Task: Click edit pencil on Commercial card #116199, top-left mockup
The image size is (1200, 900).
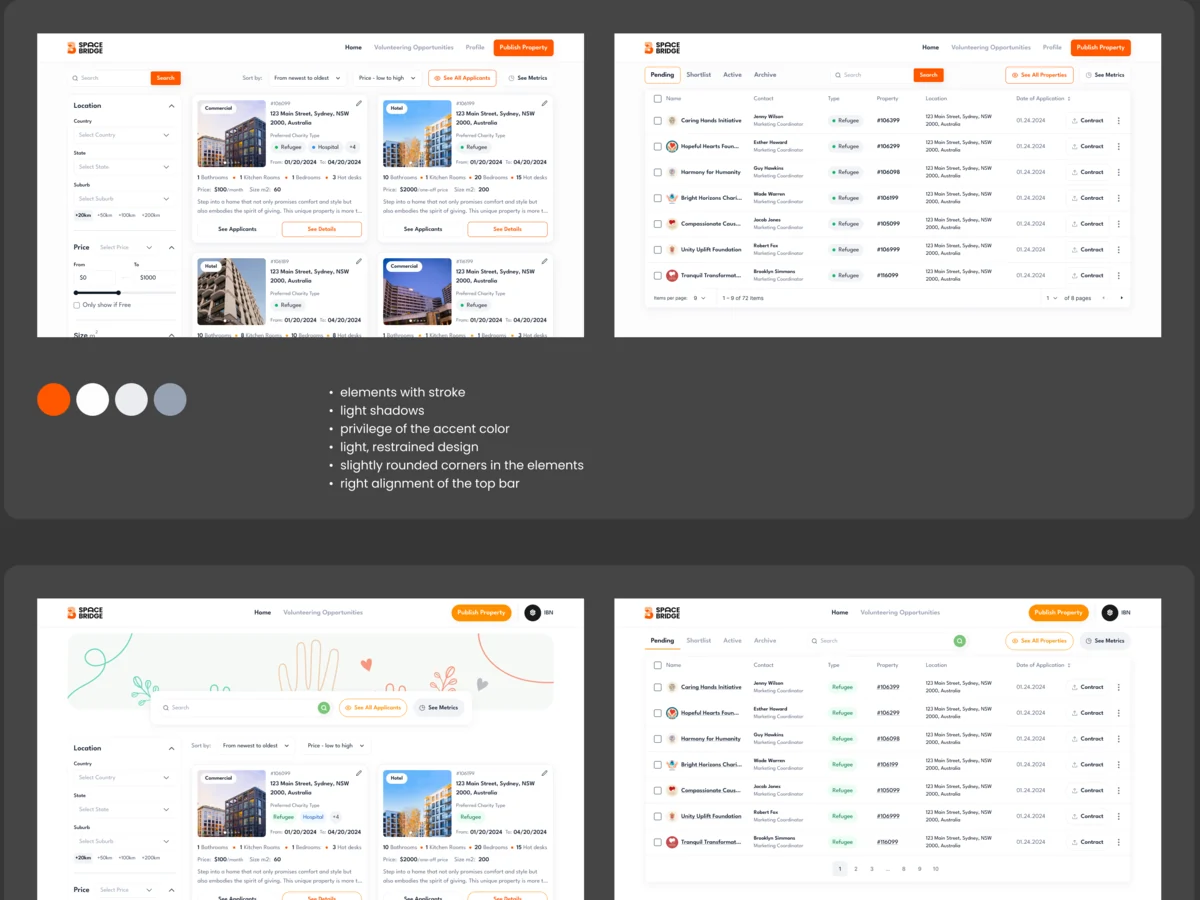Action: 544,262
